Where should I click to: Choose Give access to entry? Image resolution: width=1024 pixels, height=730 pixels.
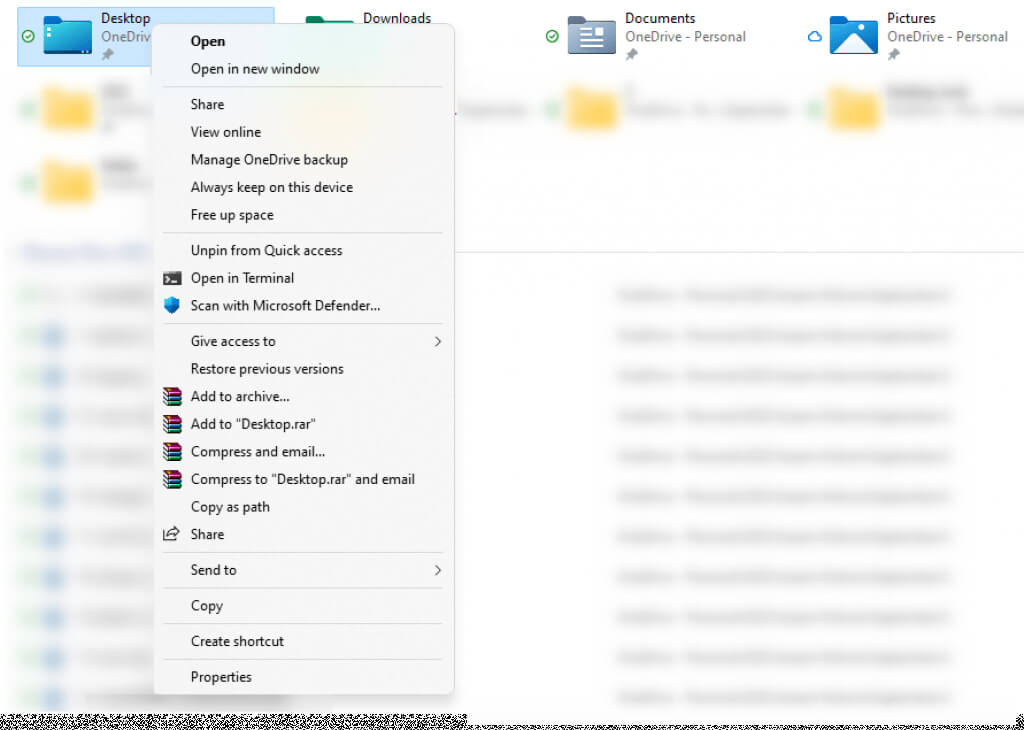(233, 341)
